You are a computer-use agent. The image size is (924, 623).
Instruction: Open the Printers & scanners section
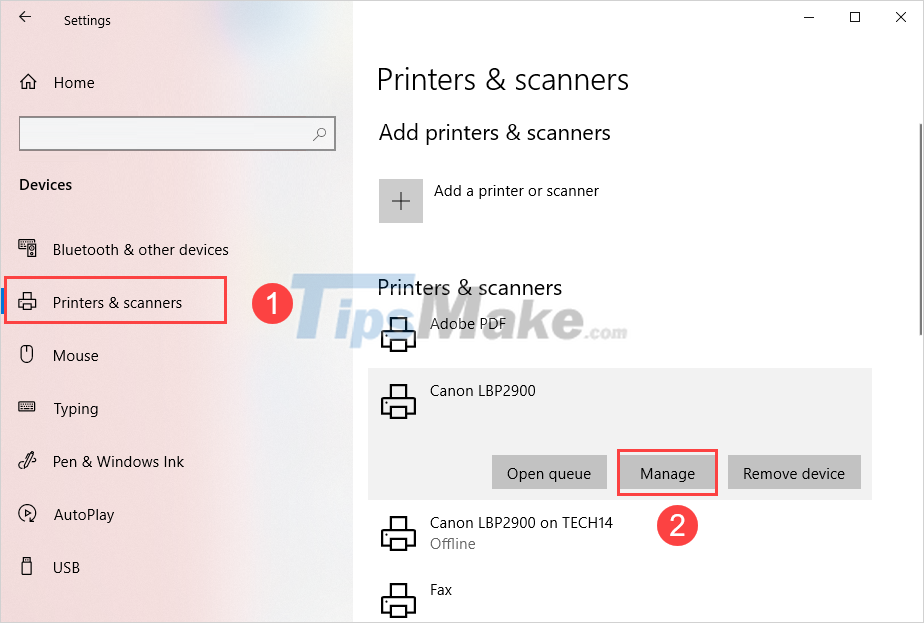point(117,303)
